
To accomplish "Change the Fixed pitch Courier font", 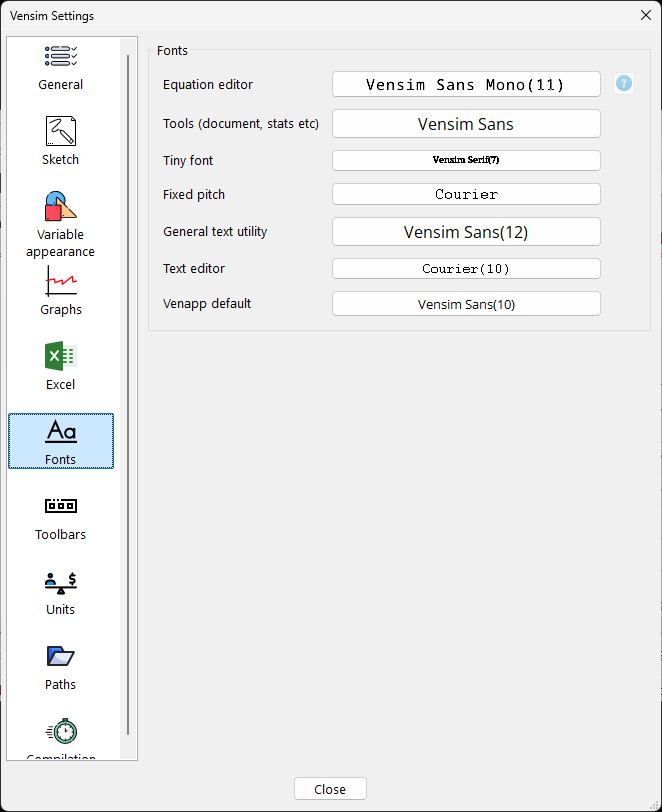I will coord(466,194).
